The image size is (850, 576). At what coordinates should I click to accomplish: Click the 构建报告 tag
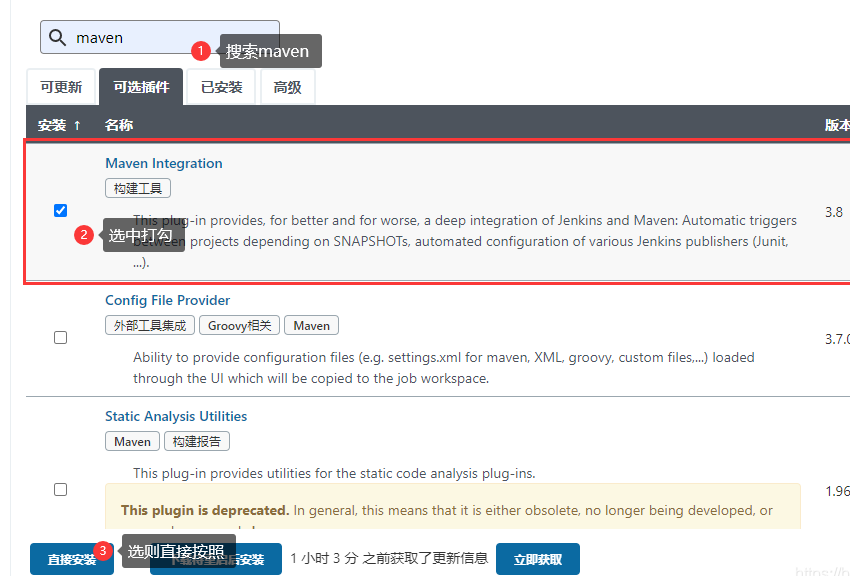coord(197,441)
